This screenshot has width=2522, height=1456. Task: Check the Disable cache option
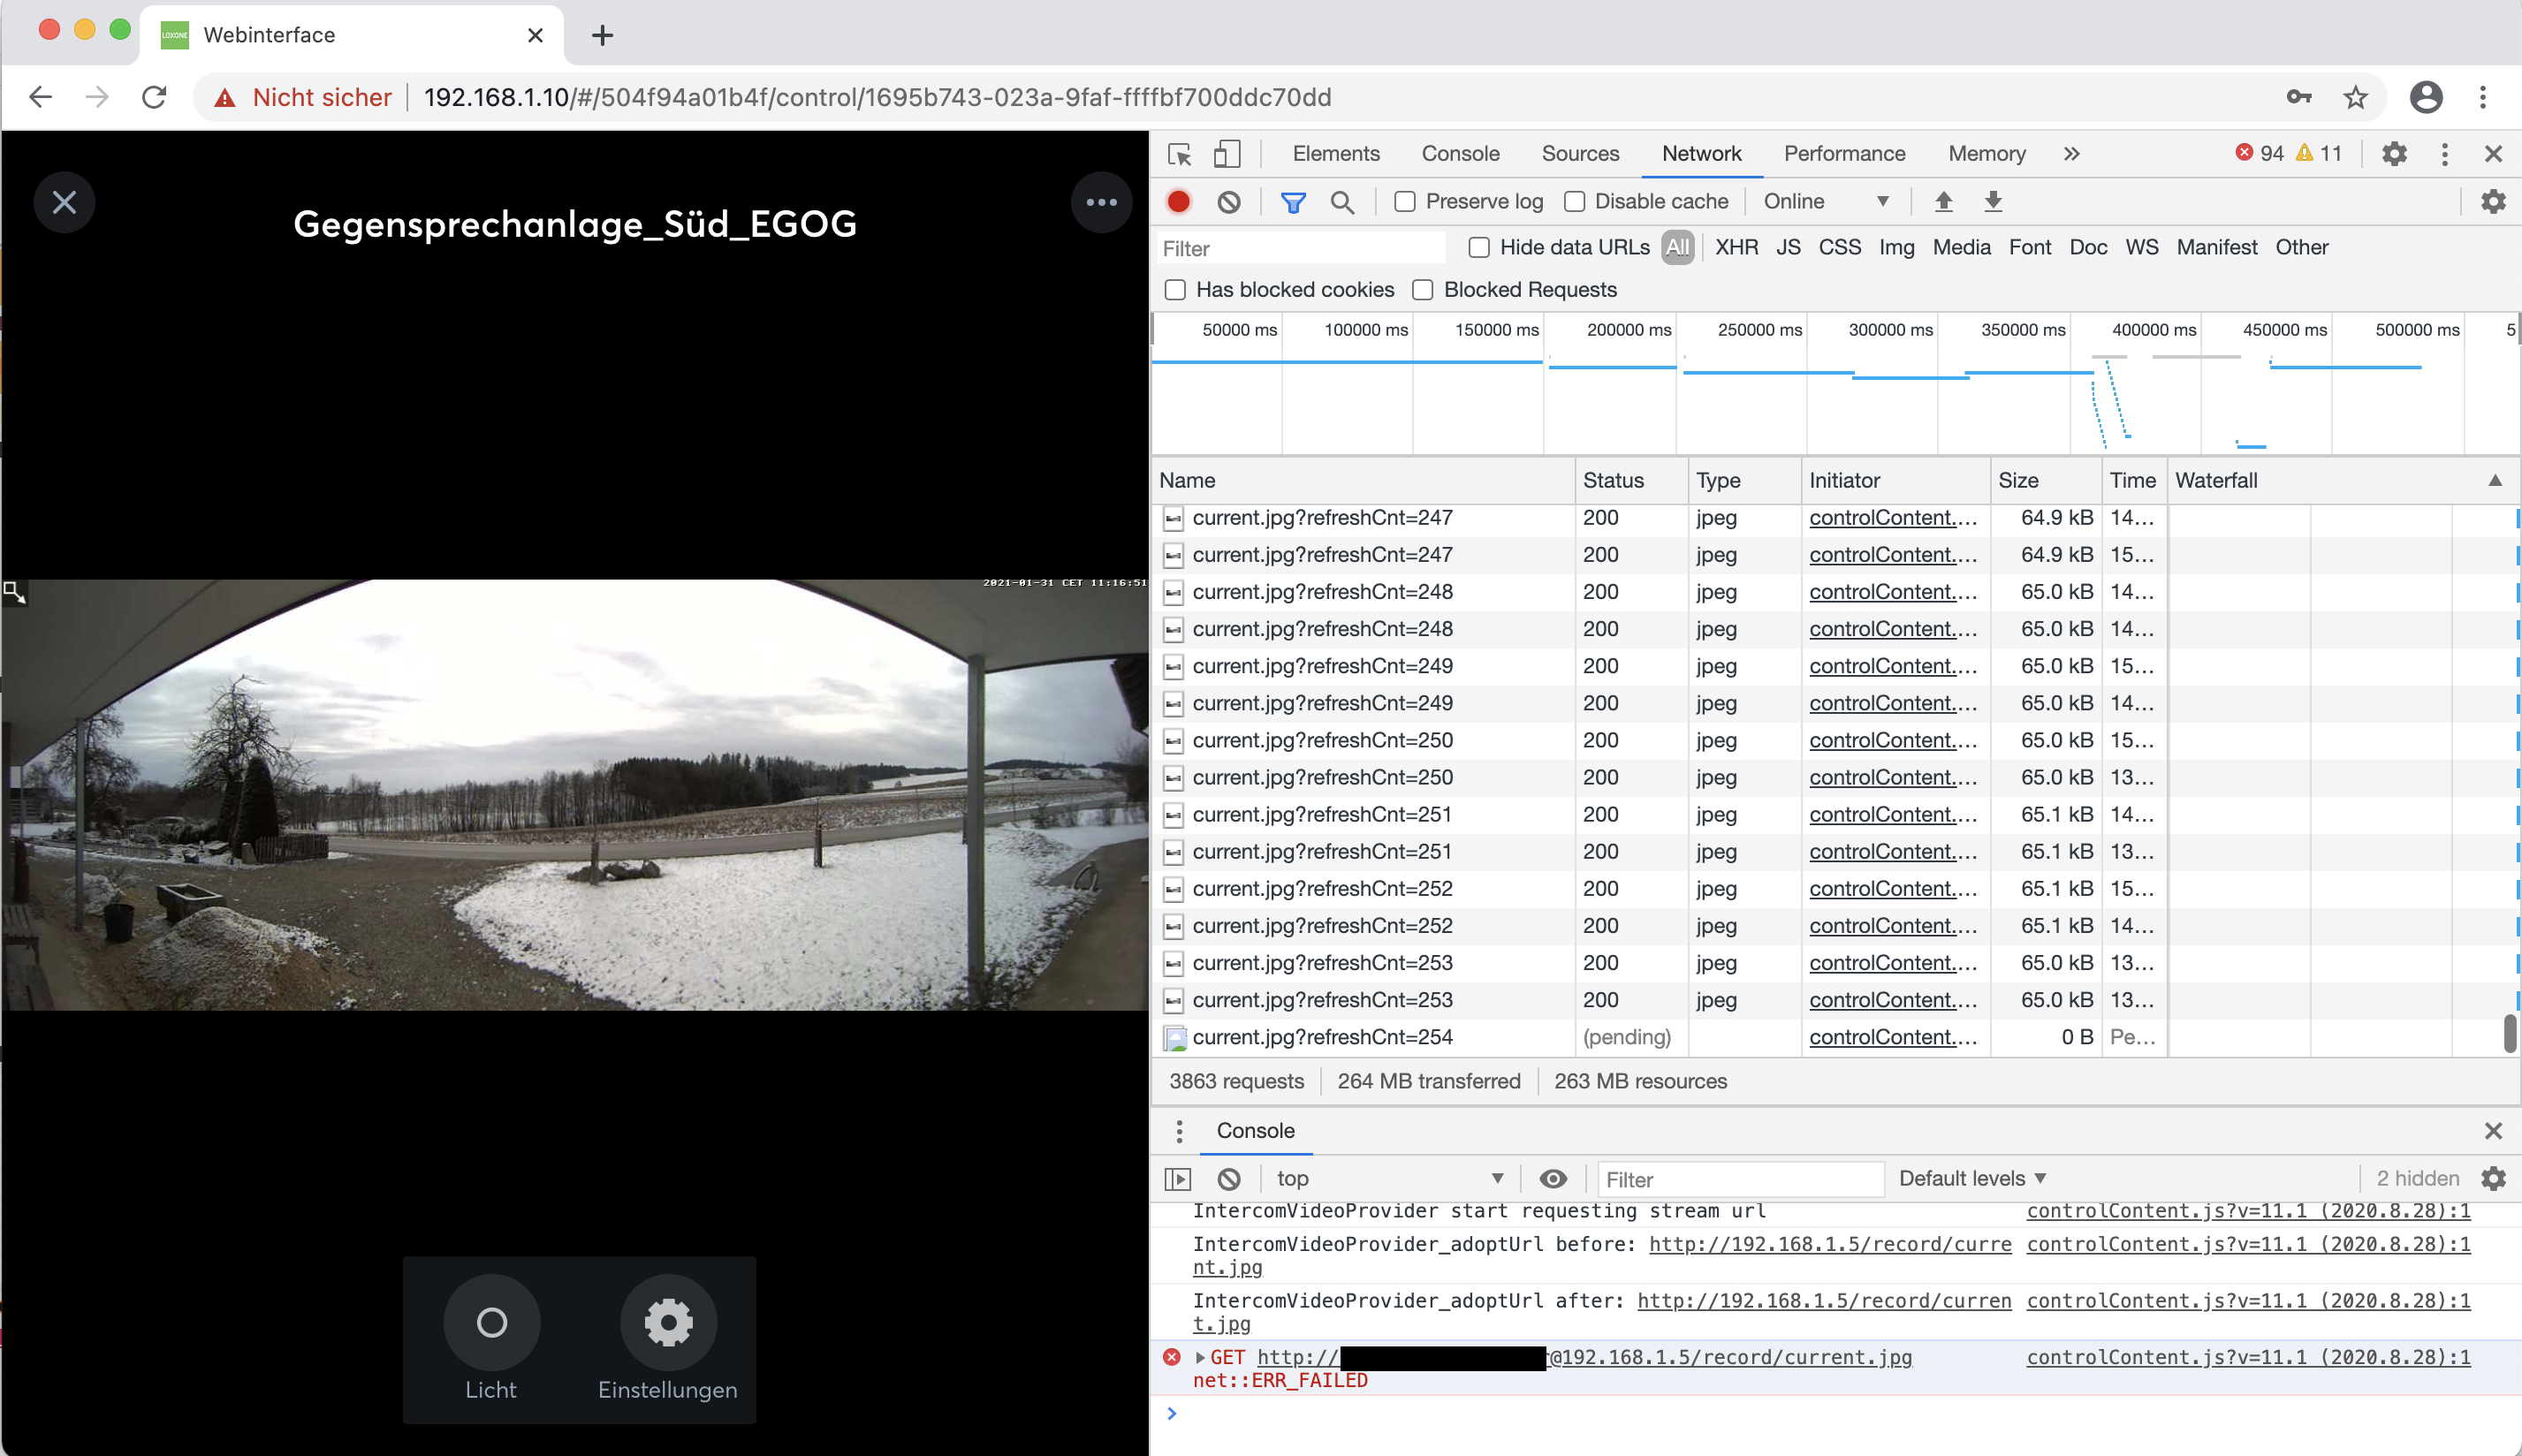click(x=1575, y=202)
